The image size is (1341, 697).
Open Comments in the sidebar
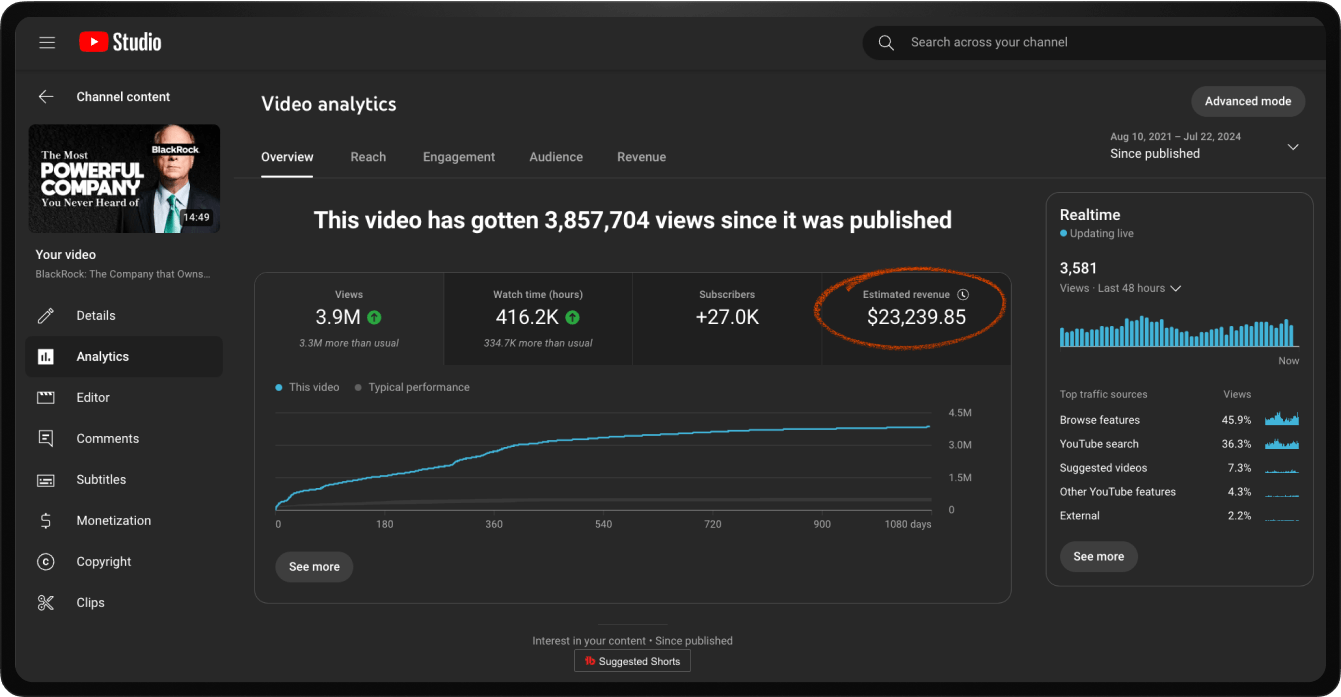point(124,439)
